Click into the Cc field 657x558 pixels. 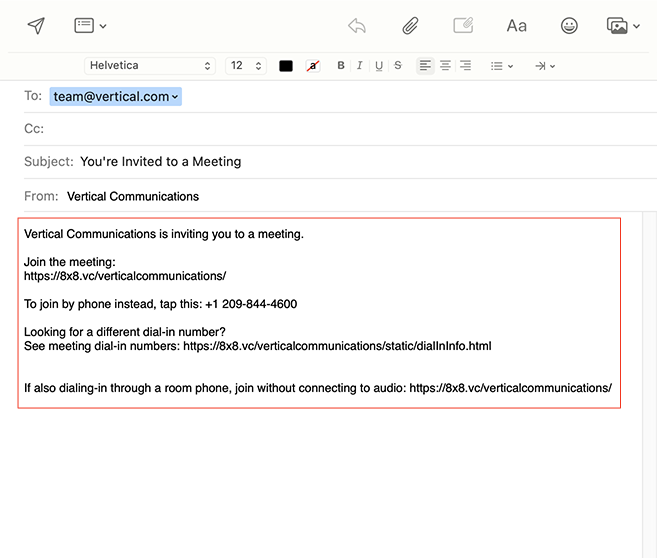(x=339, y=129)
